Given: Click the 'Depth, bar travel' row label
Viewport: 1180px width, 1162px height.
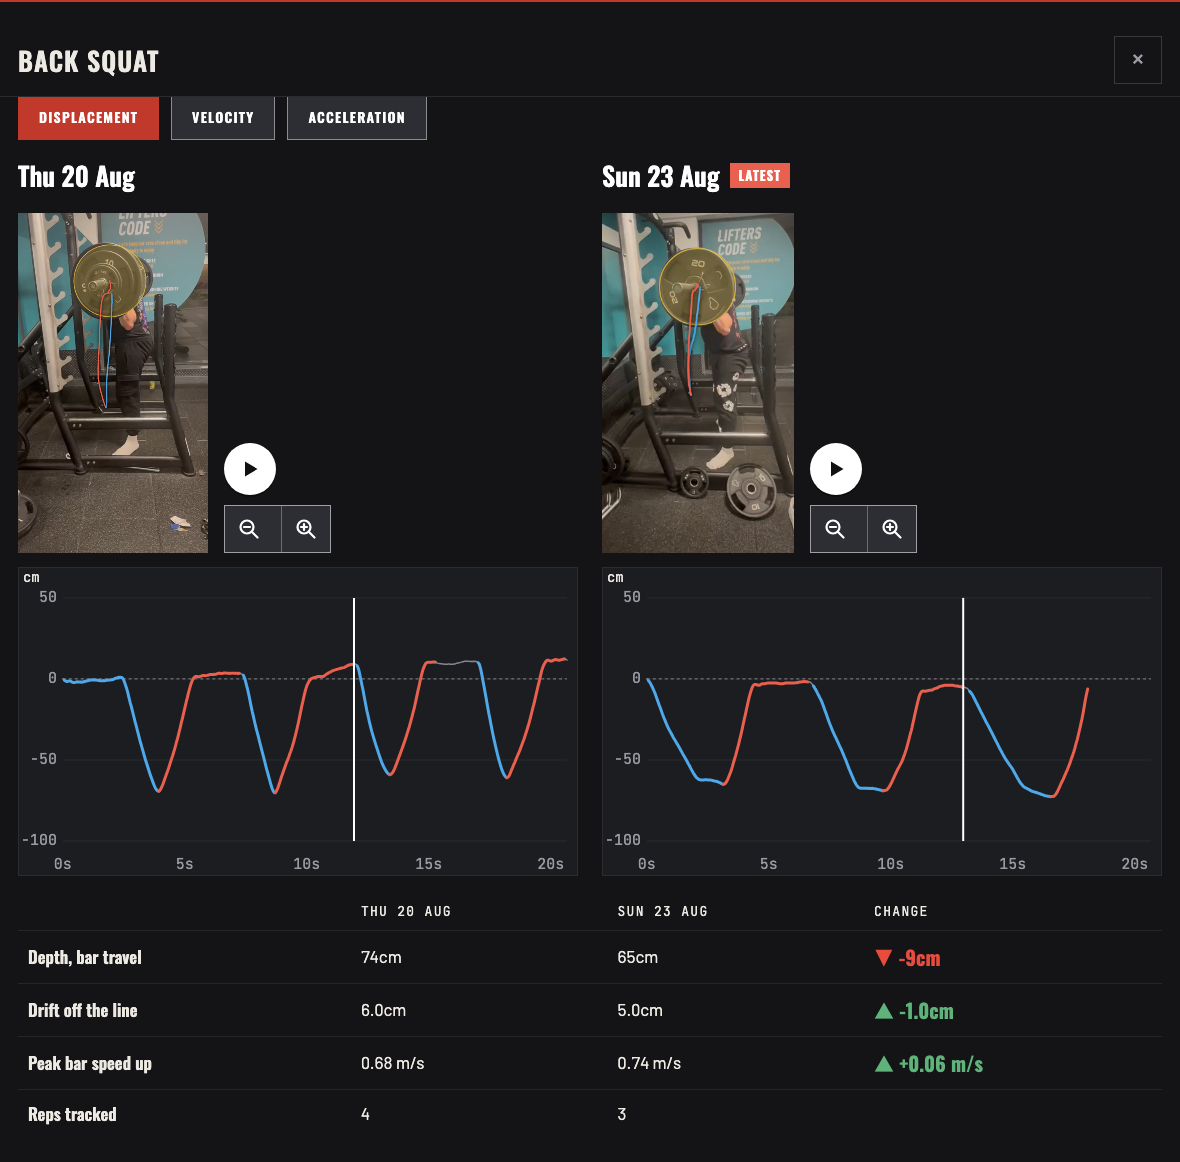Looking at the screenshot, I should click(85, 957).
